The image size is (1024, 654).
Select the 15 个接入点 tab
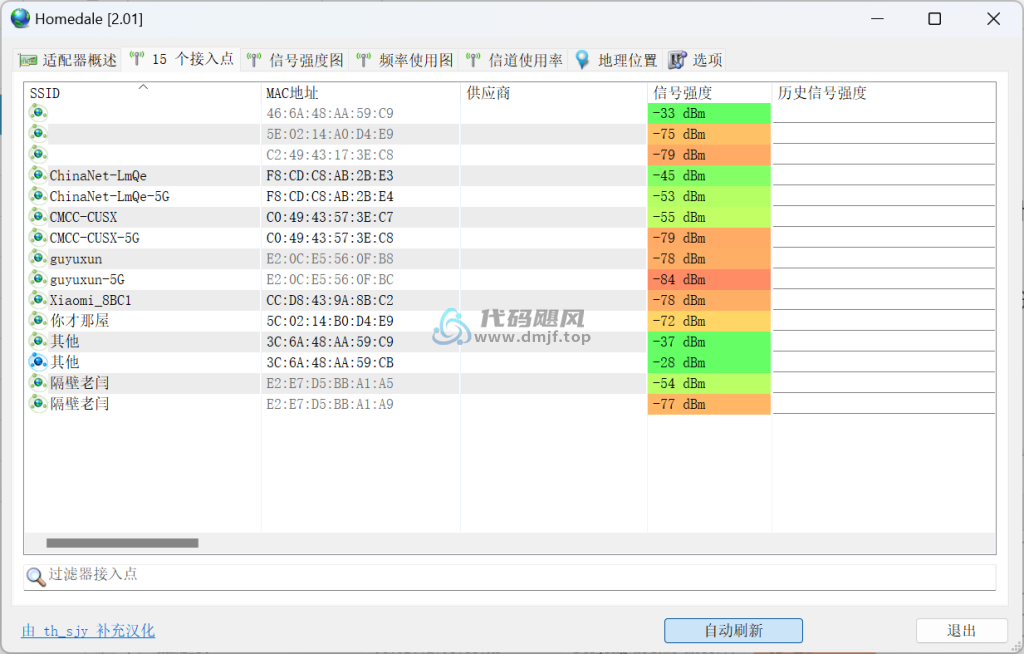point(181,59)
